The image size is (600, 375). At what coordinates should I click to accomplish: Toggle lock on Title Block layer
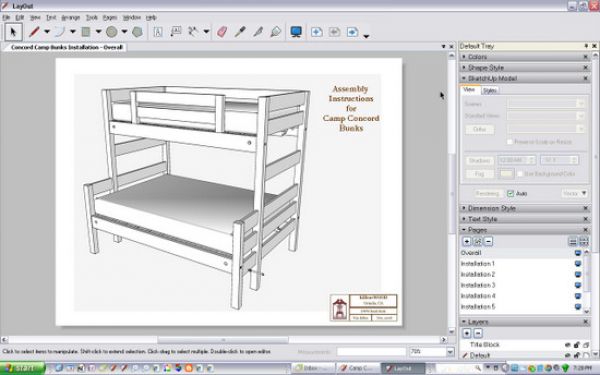[577, 345]
